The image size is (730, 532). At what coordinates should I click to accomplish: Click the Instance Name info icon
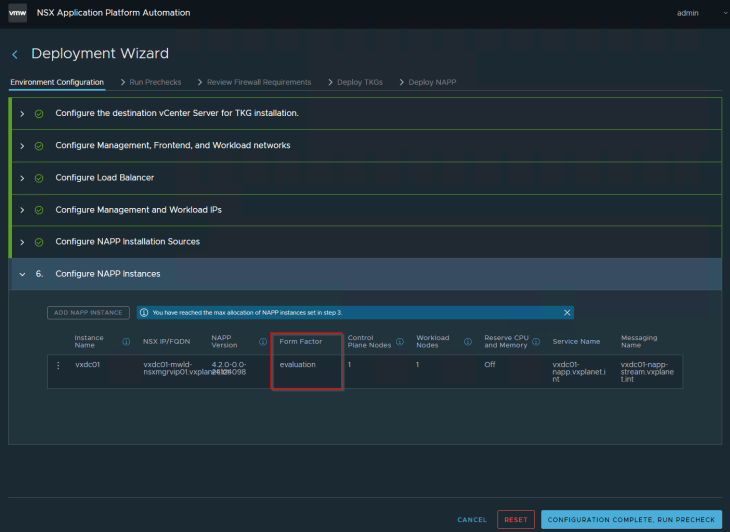point(126,342)
